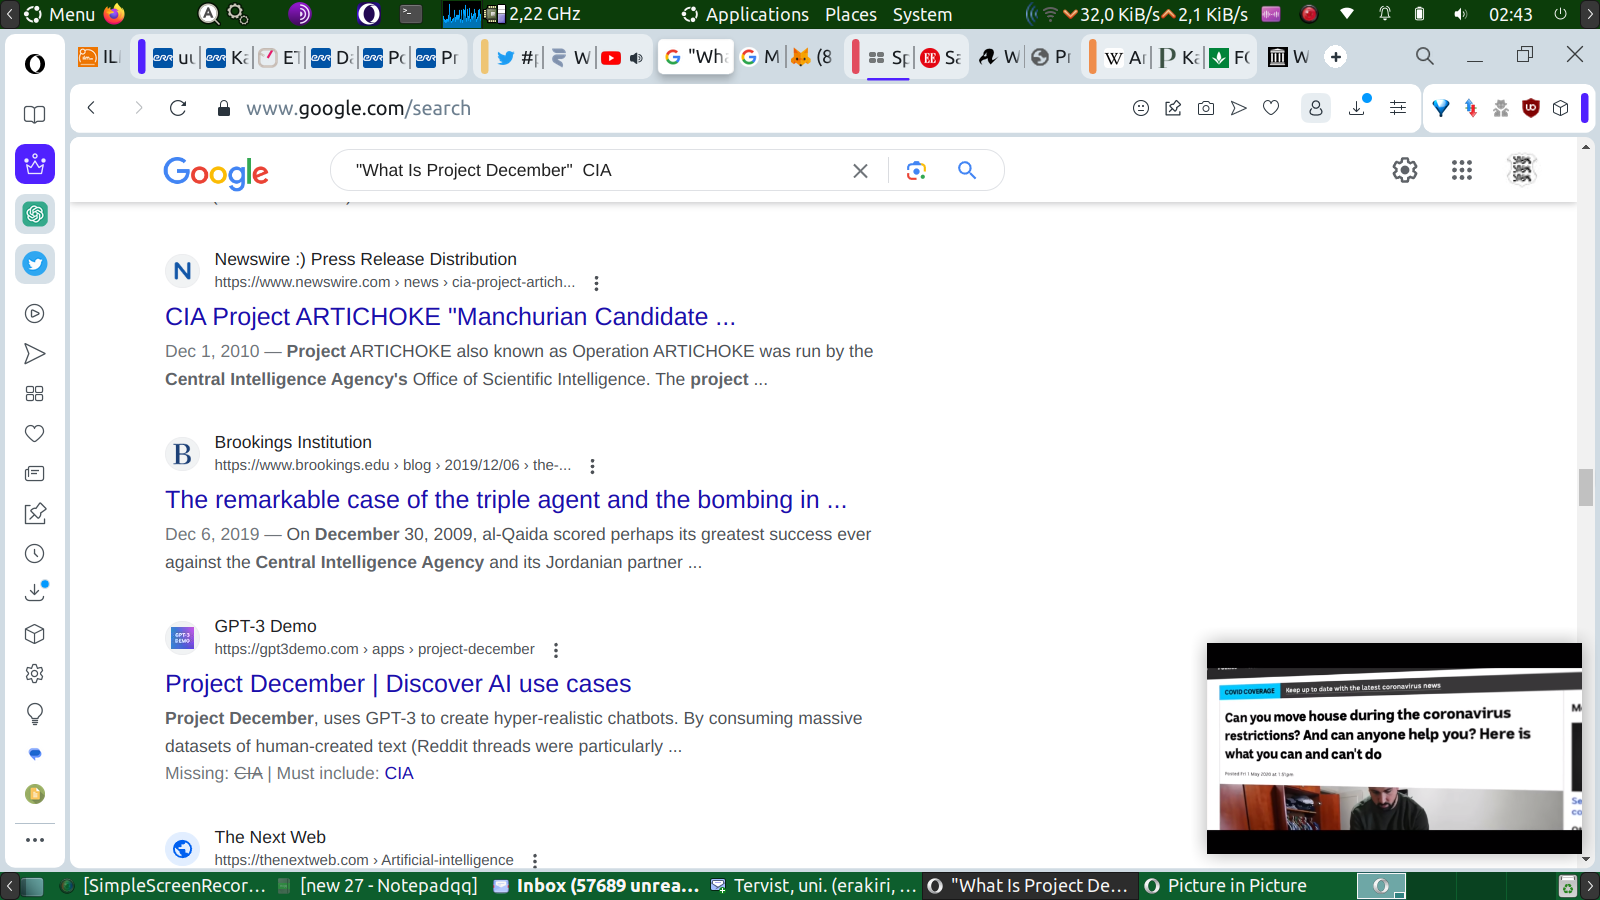Open the Opera downloads toolbar icon
The width and height of the screenshot is (1600, 900).
pos(1358,106)
